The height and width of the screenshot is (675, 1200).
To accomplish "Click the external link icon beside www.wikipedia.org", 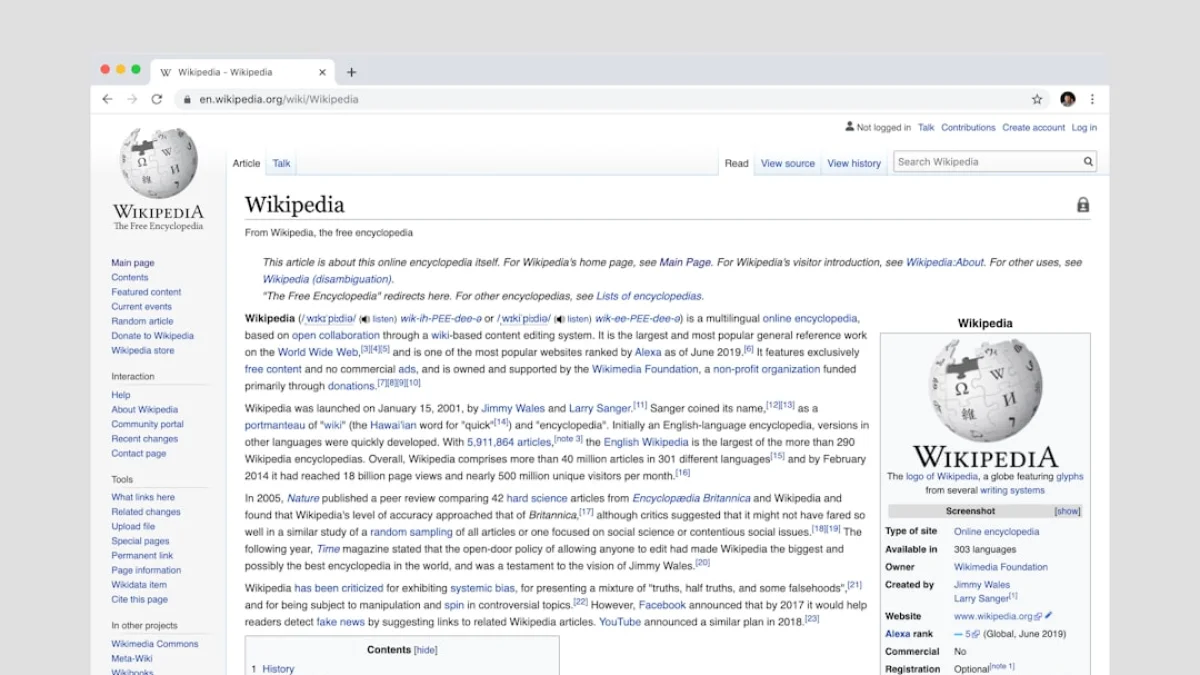I will tap(1037, 616).
